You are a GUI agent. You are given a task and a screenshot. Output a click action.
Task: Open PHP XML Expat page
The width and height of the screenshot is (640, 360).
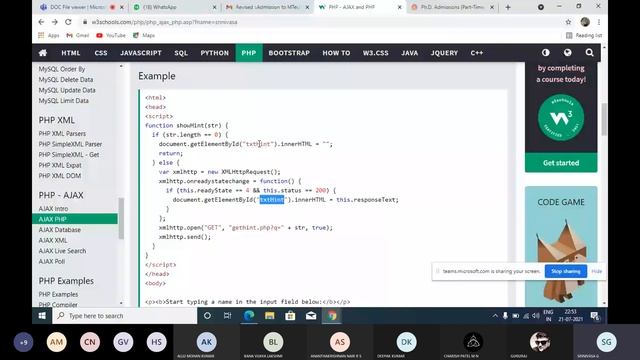(60, 165)
